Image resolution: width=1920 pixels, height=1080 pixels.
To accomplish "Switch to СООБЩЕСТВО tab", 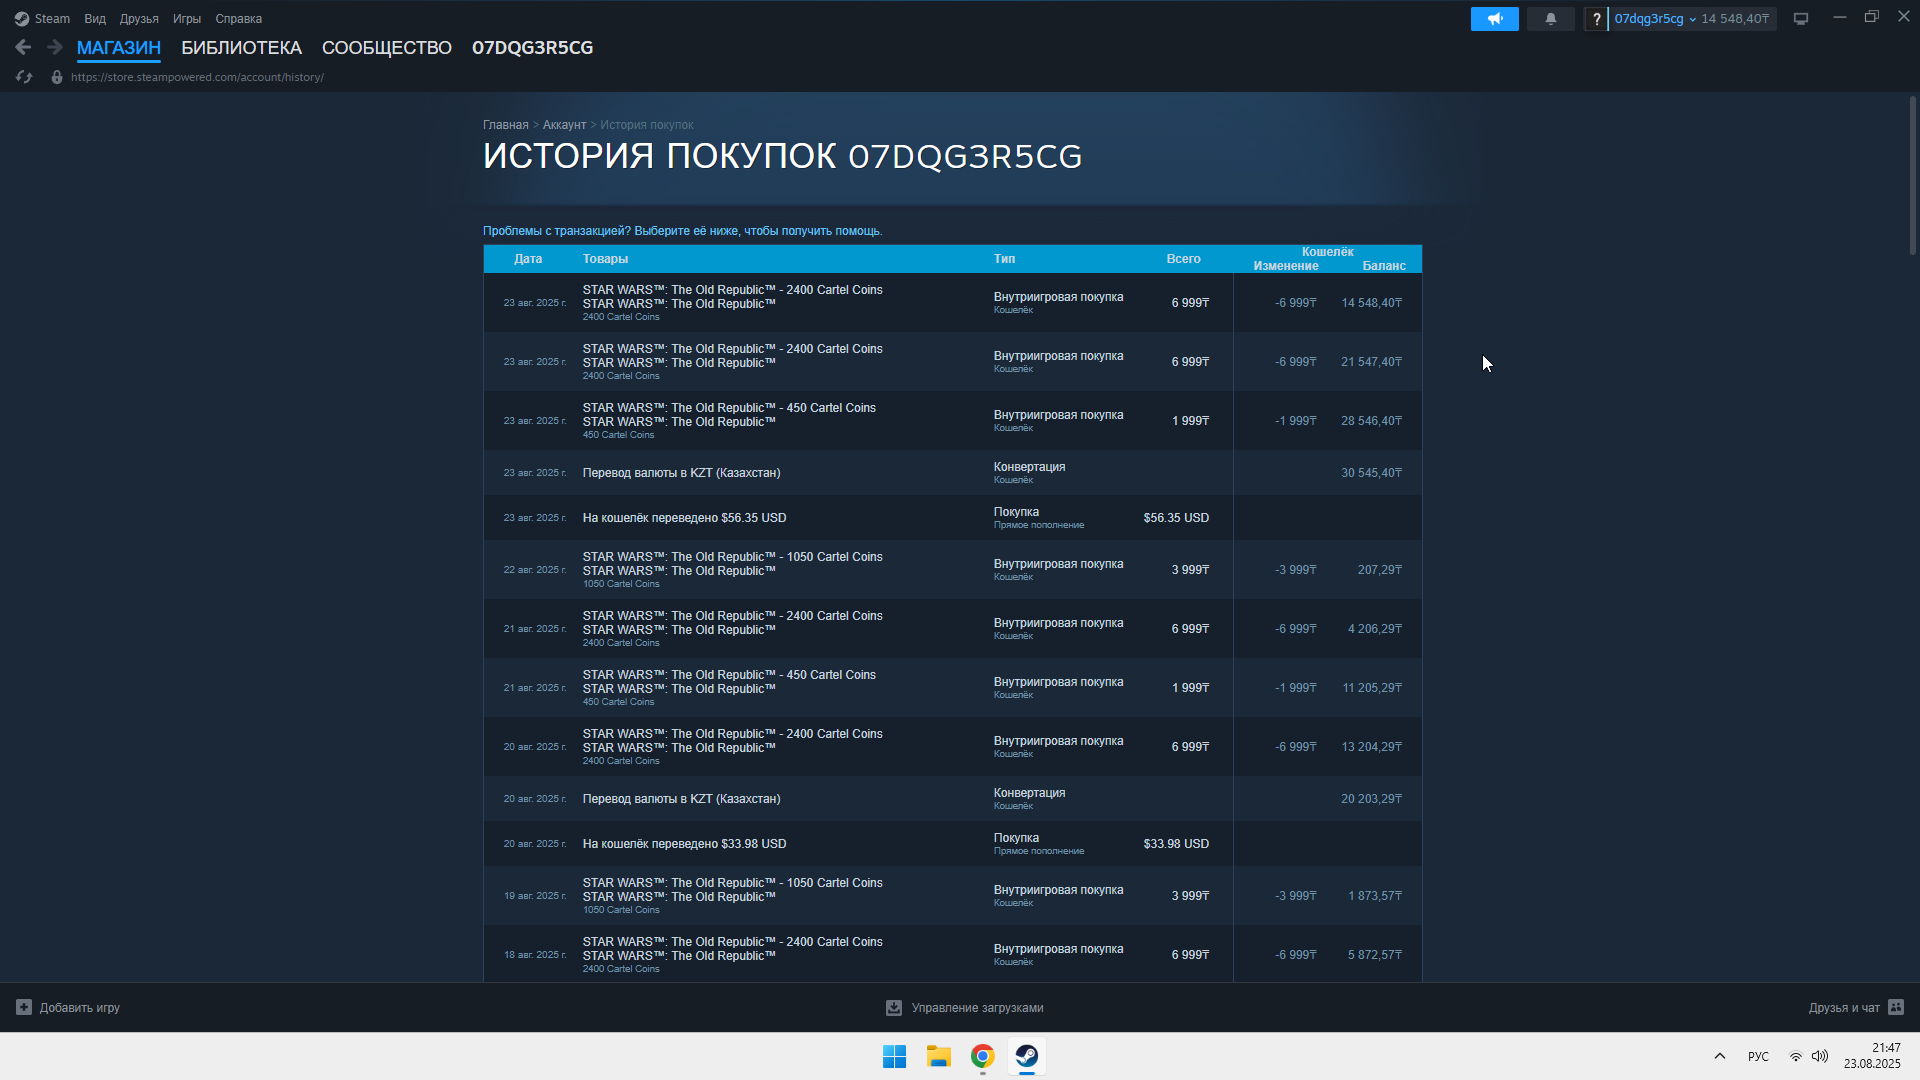I will coord(387,48).
